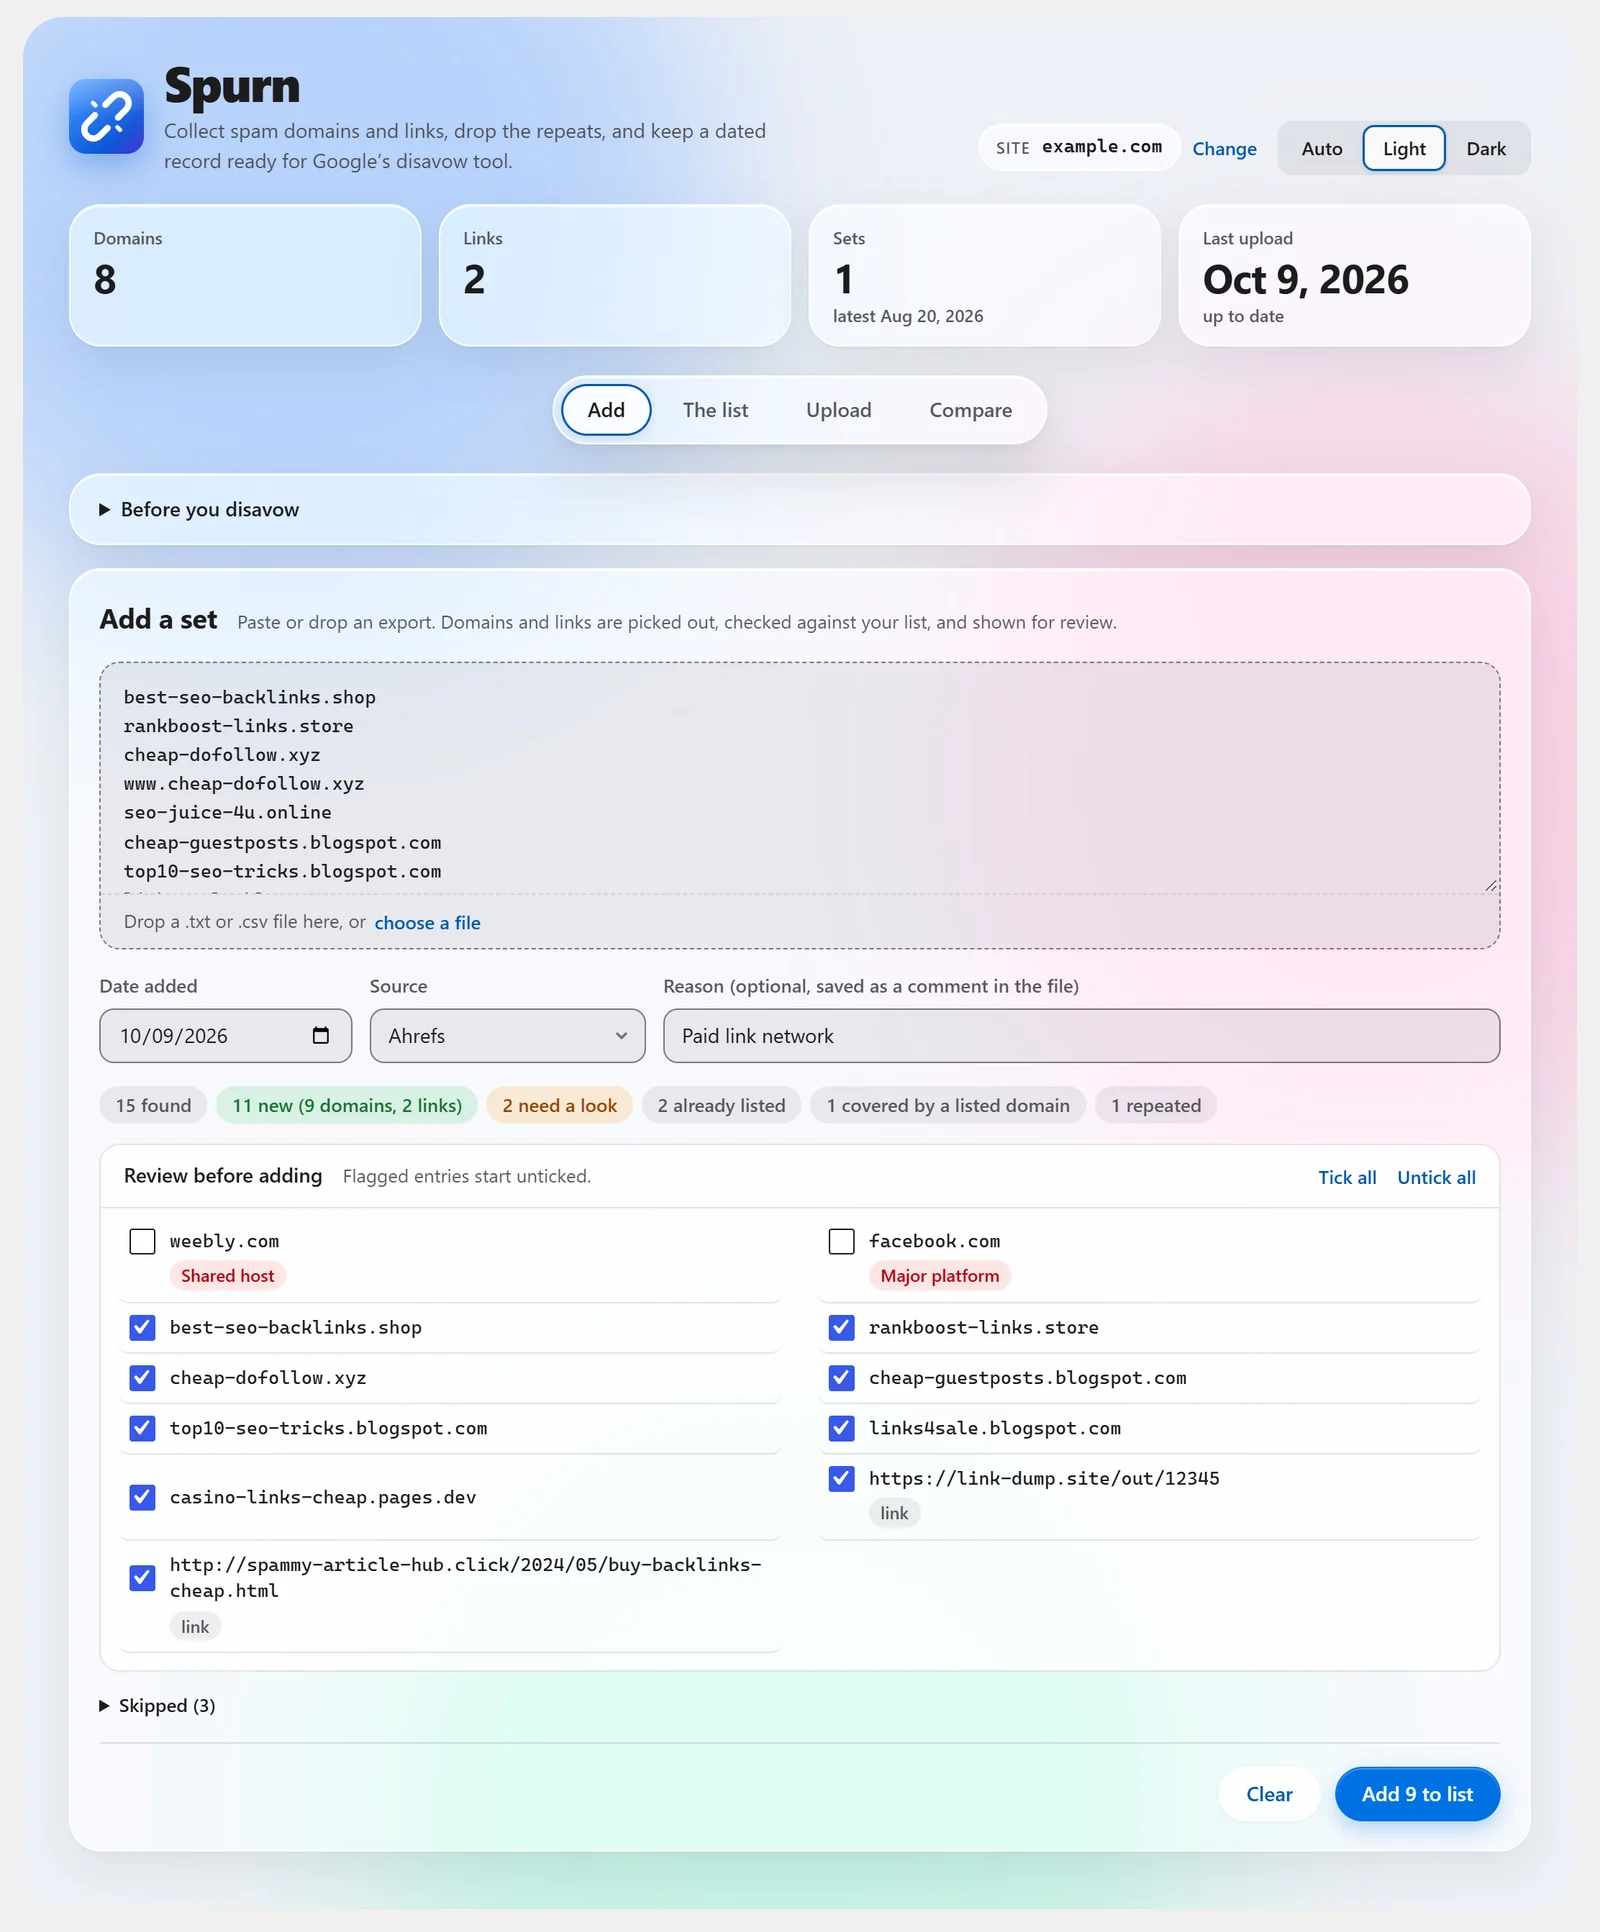
Task: Click Untick all
Action: point(1436,1177)
